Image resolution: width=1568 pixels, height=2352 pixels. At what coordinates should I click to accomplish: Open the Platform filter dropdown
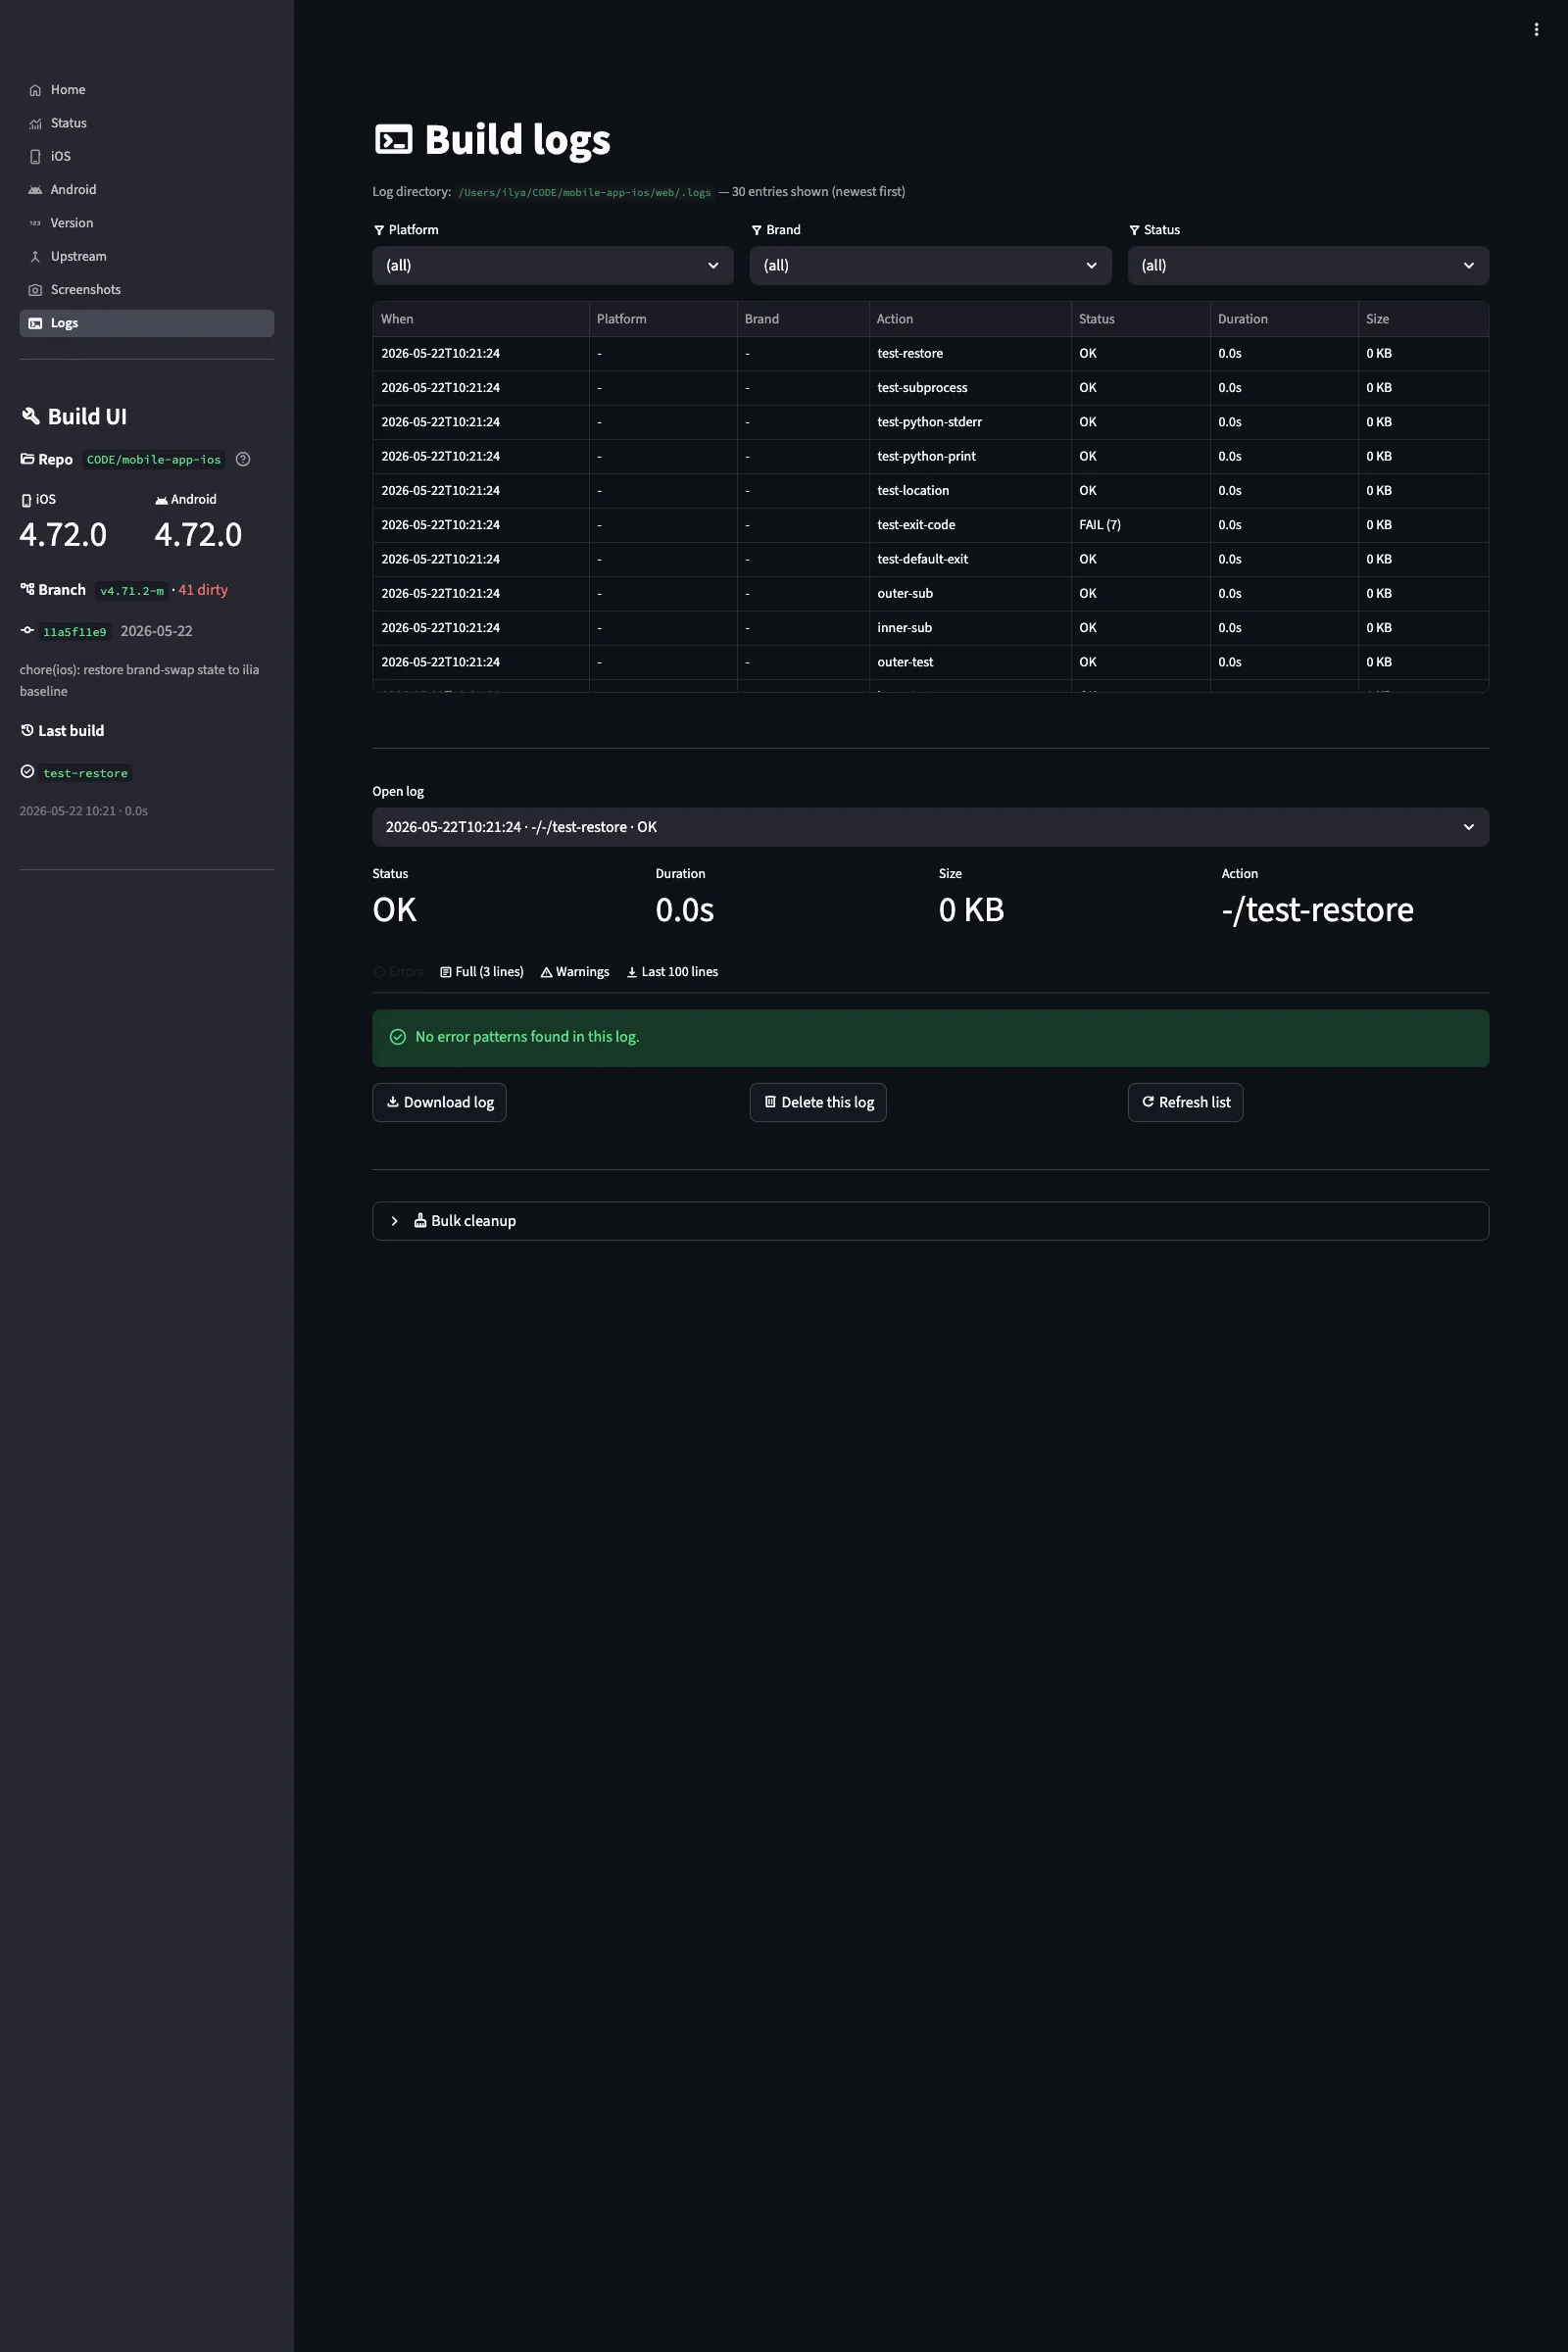click(x=553, y=265)
